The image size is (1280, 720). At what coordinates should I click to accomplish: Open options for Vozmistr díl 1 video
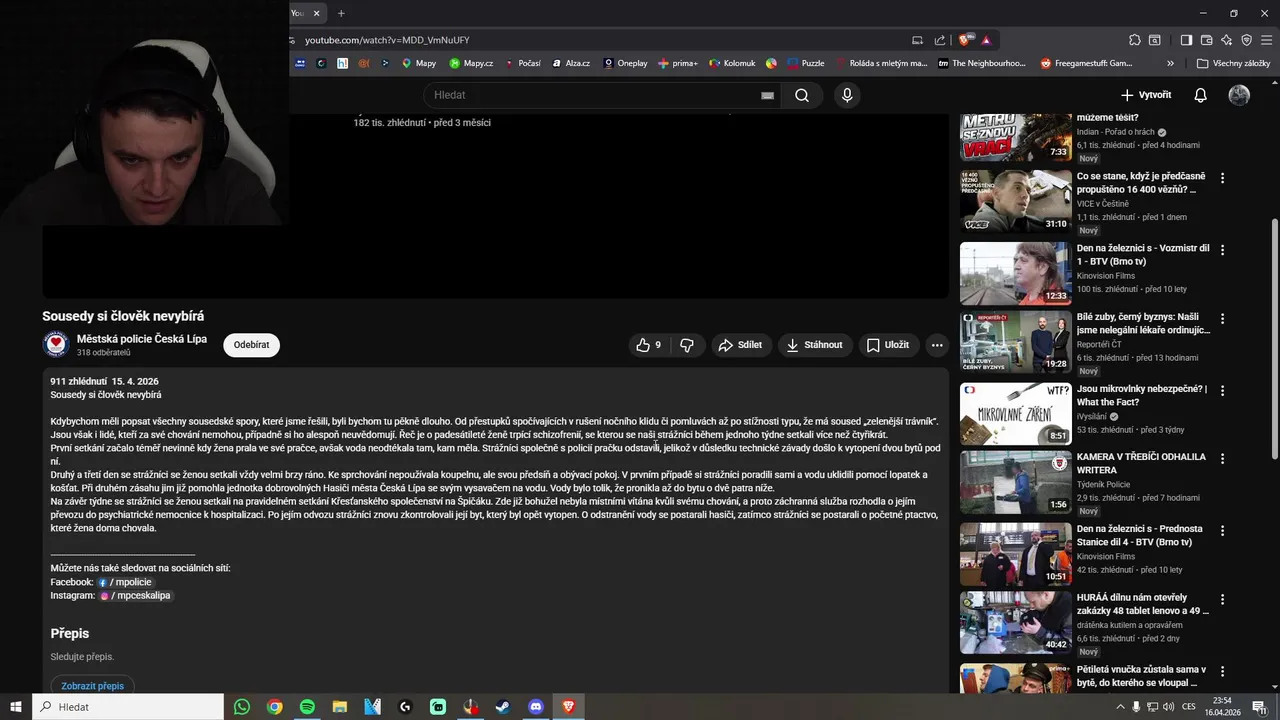(1222, 250)
